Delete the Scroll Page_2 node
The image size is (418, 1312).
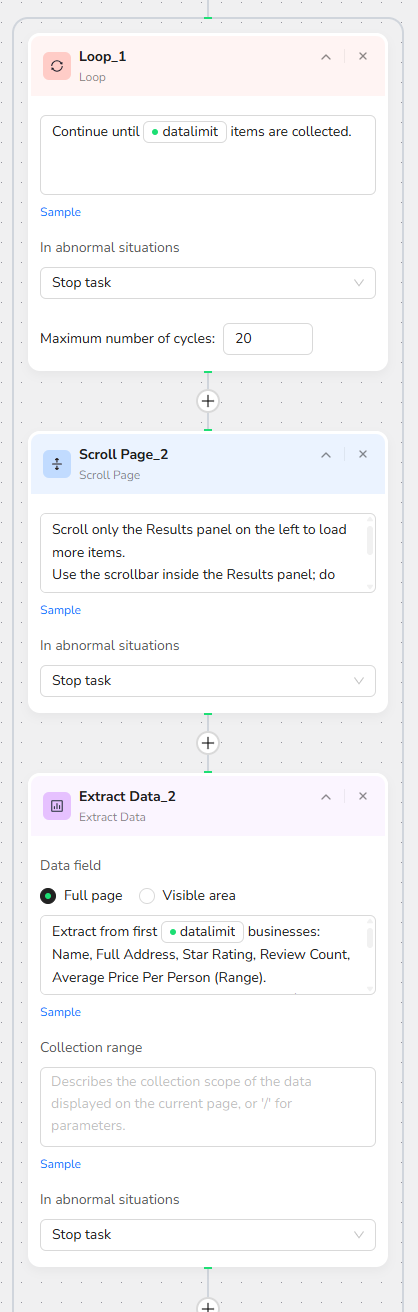(363, 455)
